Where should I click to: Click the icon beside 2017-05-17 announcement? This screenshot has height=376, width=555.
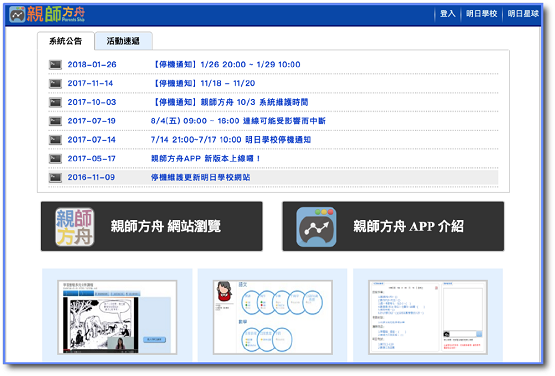(x=55, y=159)
